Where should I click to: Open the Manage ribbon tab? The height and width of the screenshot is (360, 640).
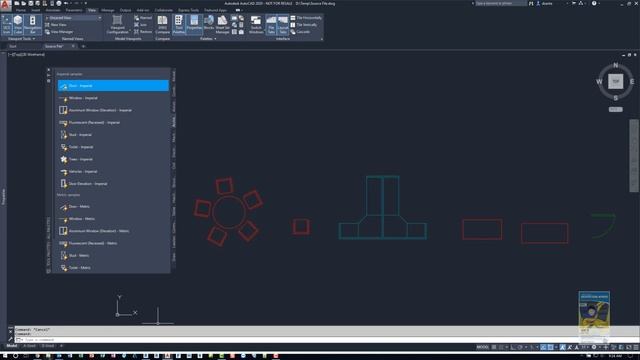click(x=108, y=10)
